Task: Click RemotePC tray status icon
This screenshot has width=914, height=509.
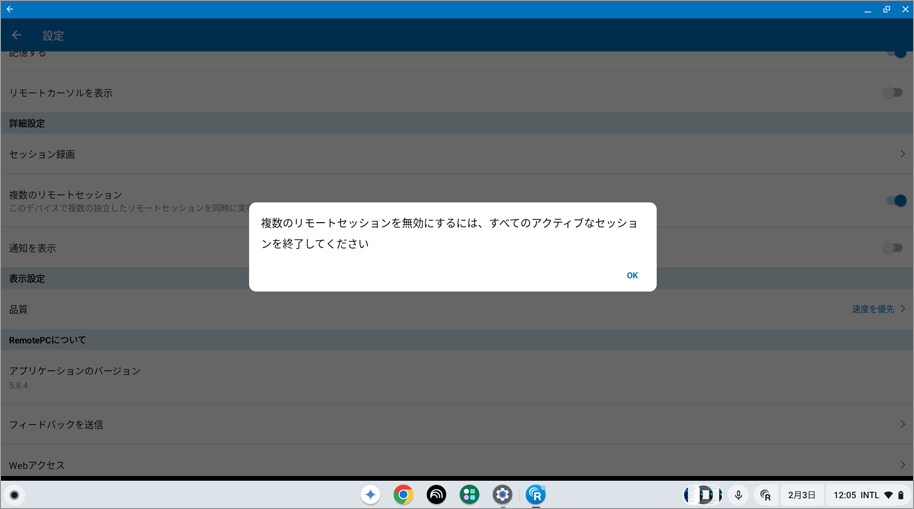Action: 765,495
